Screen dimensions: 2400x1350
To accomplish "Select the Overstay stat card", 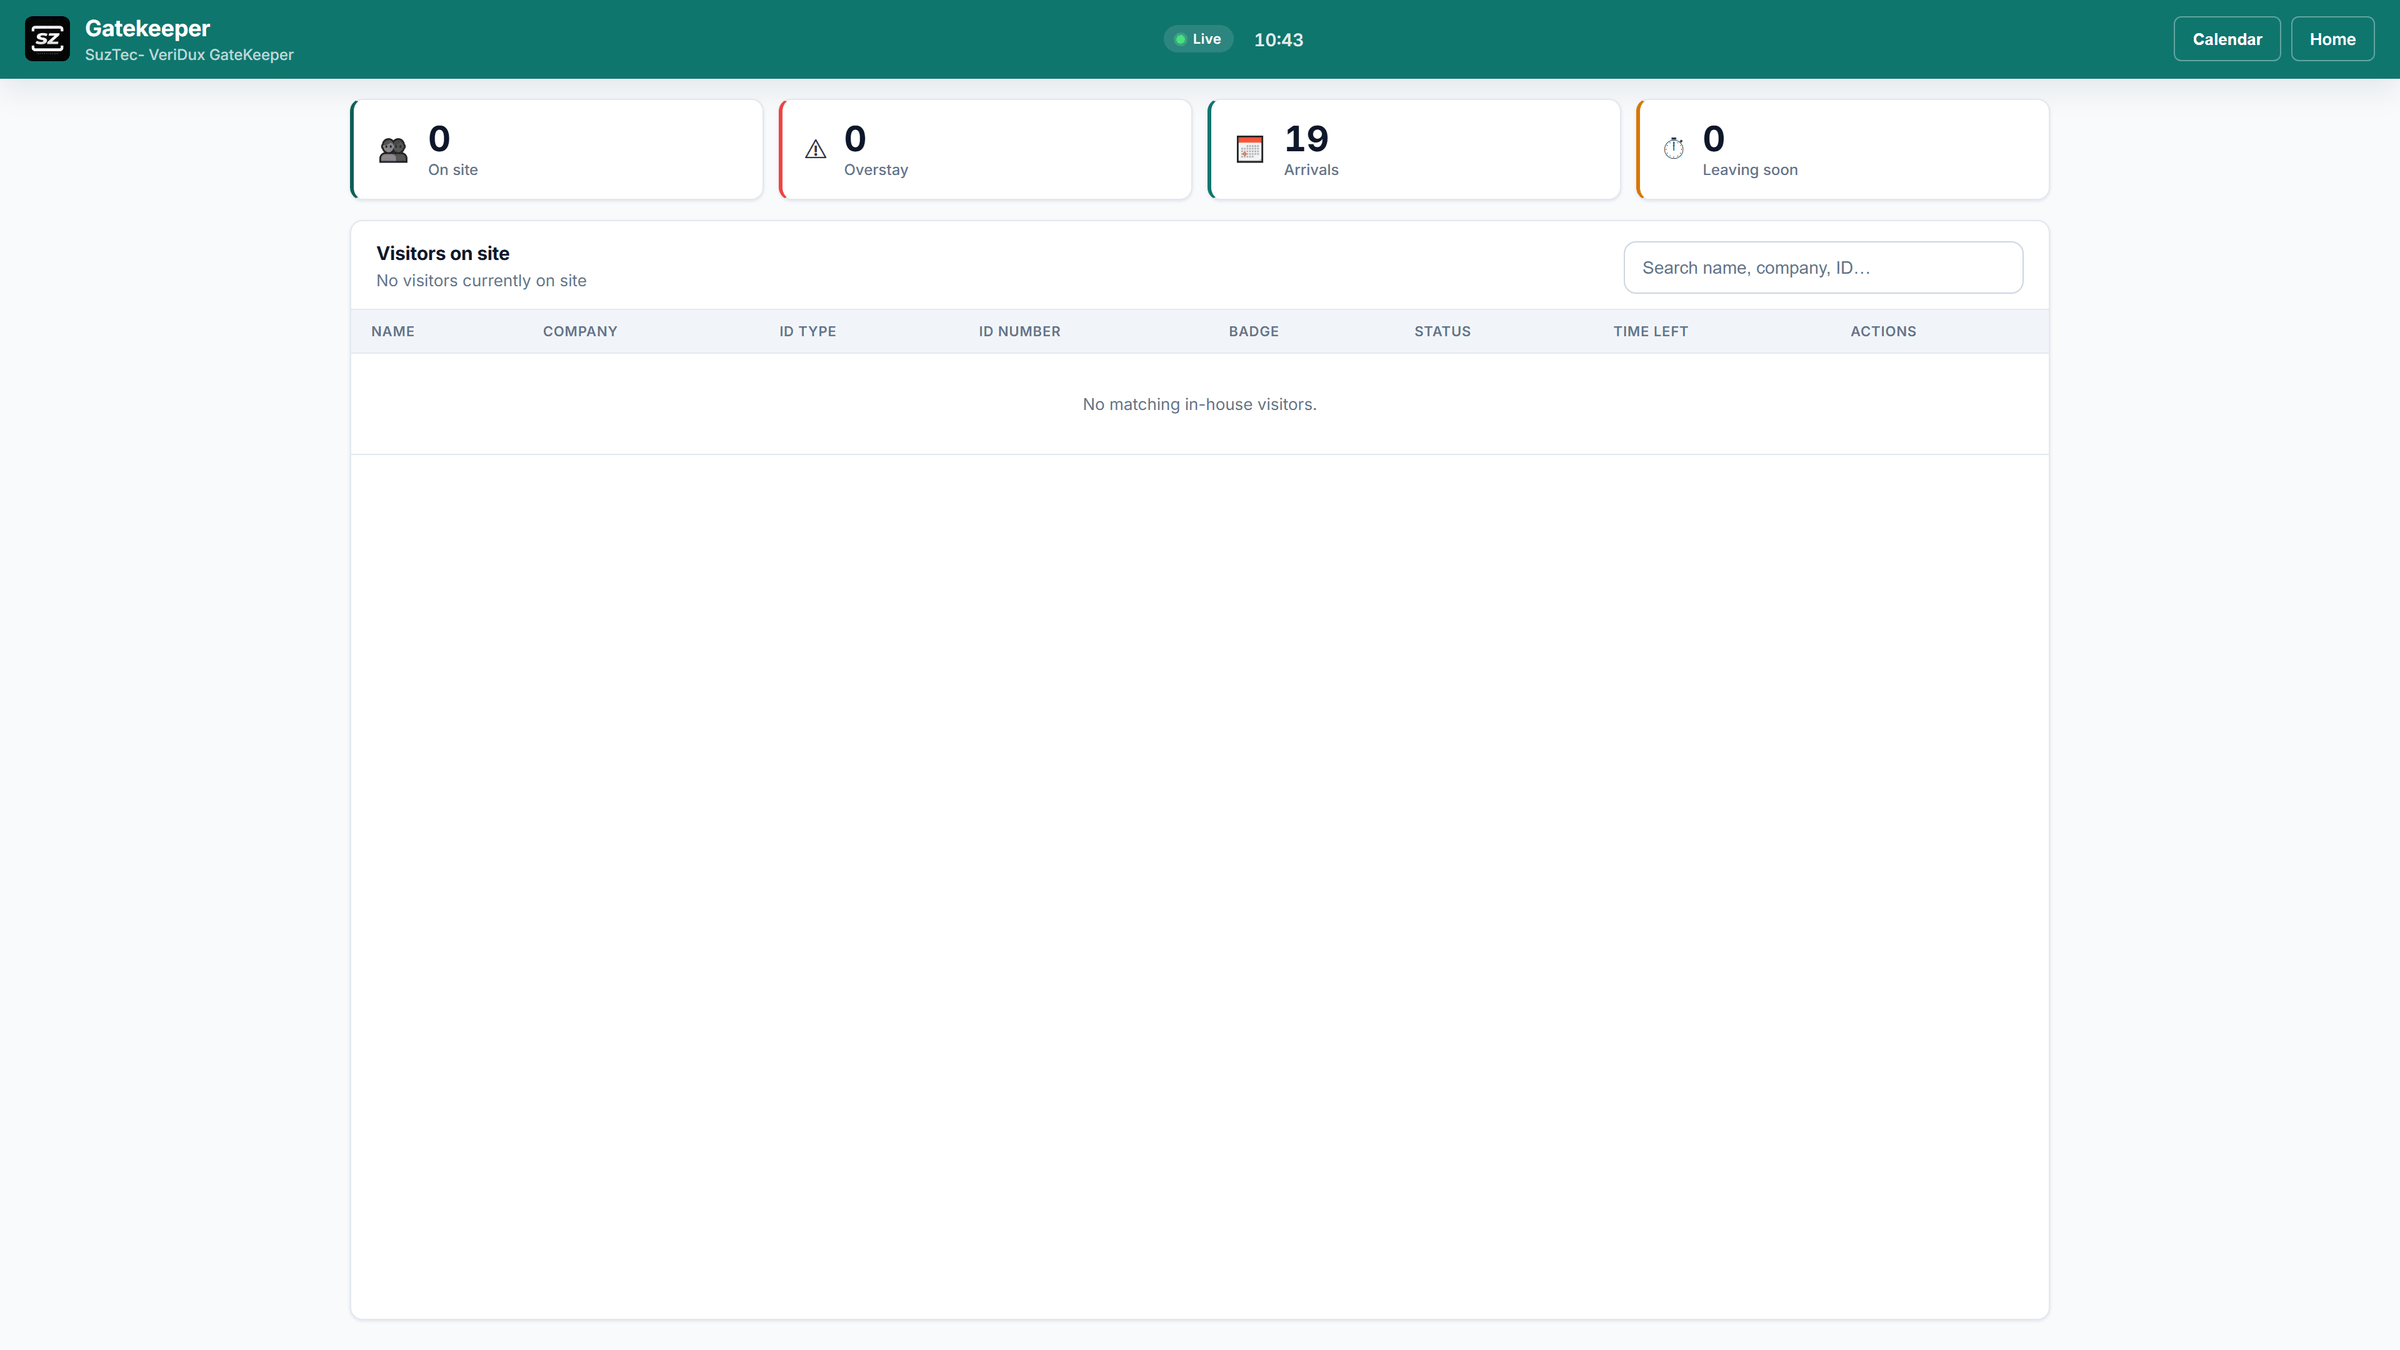I will [x=985, y=149].
